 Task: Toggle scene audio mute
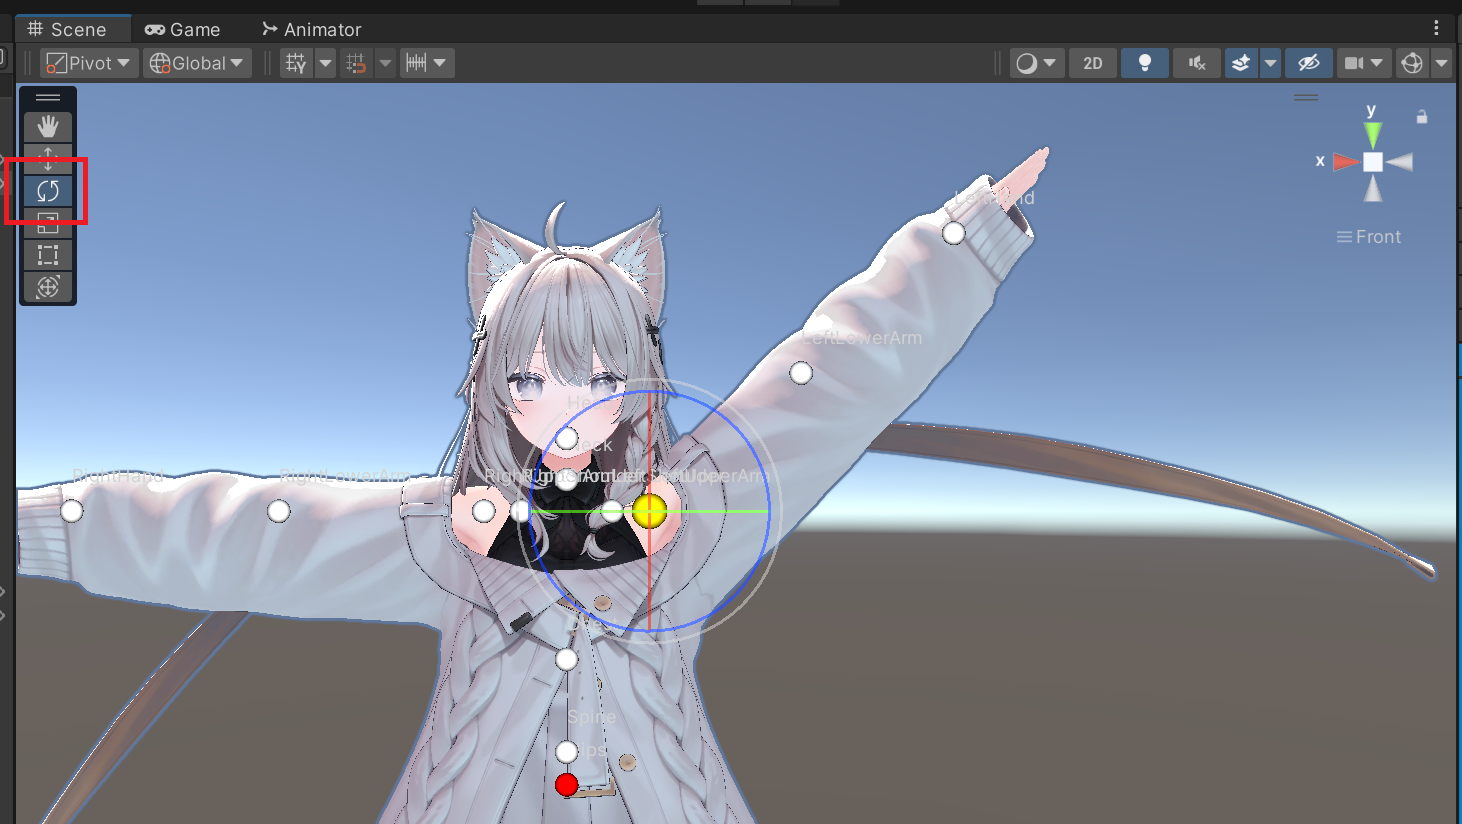(x=1197, y=63)
